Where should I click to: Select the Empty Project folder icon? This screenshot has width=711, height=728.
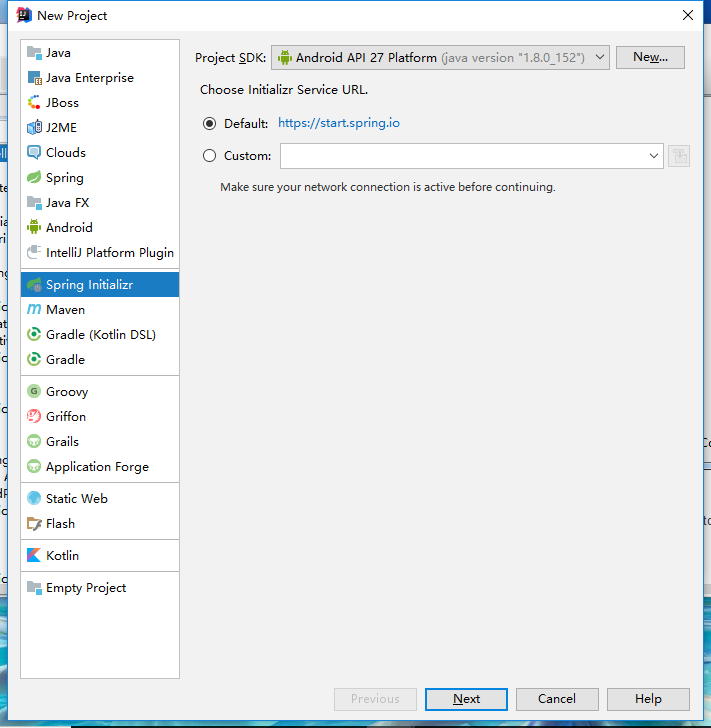pos(34,588)
